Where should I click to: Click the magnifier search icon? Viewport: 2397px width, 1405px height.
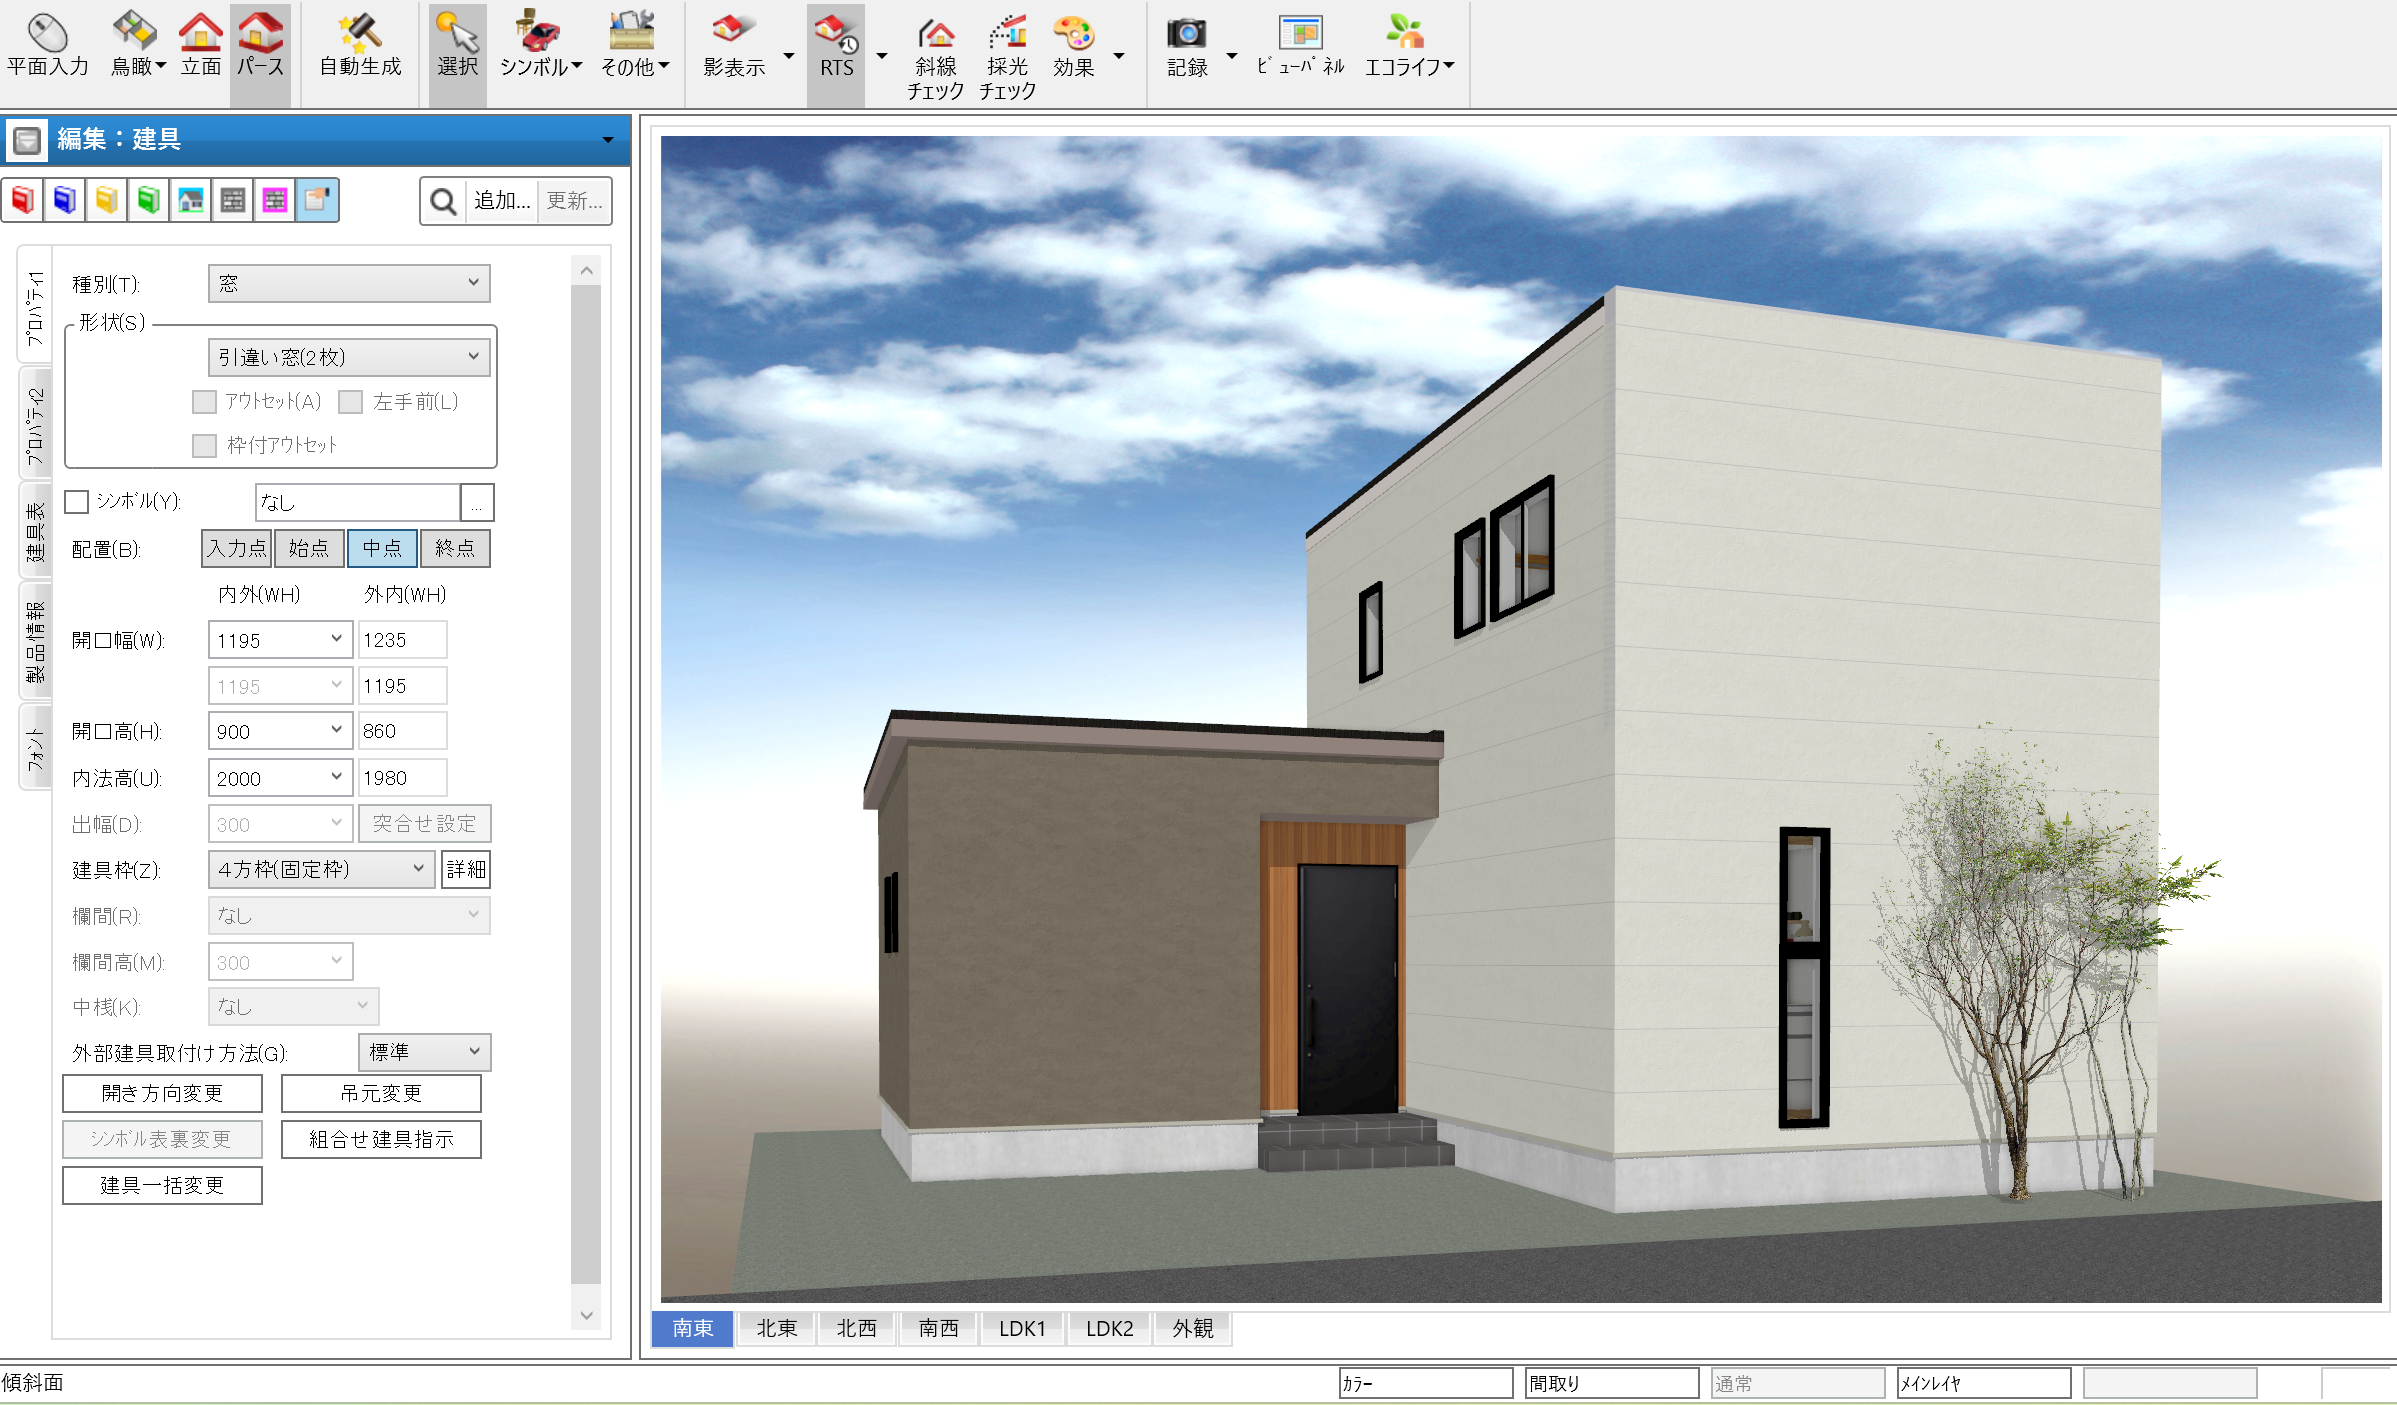click(x=443, y=202)
